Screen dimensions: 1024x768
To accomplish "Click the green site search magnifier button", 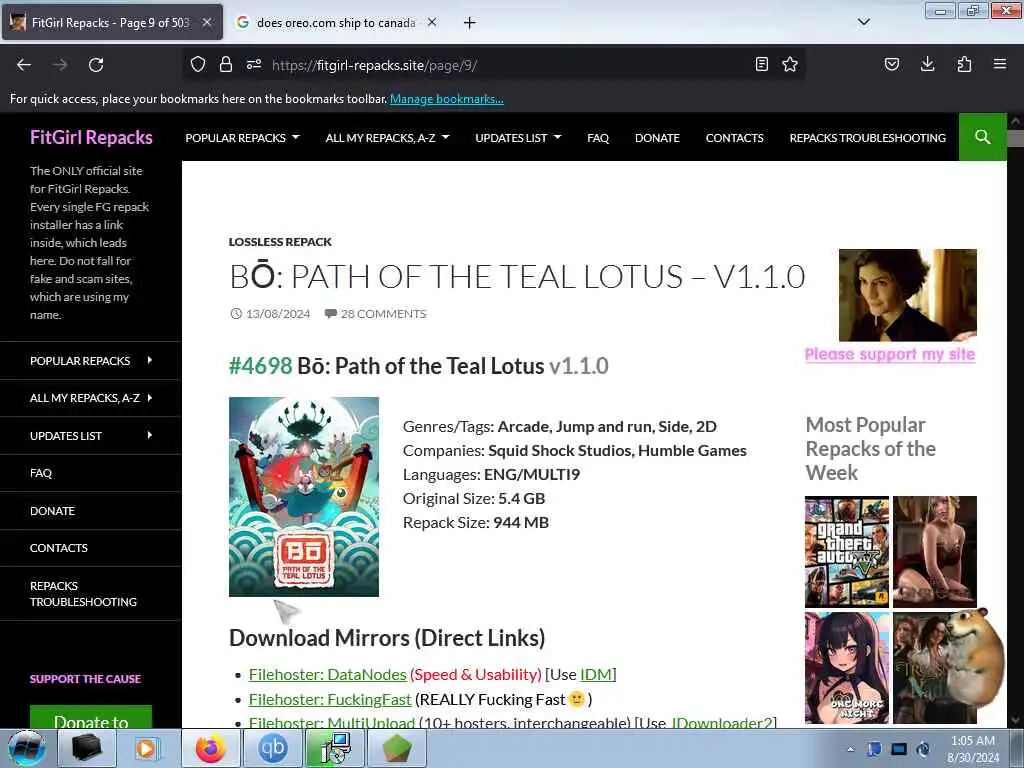I will [x=982, y=137].
